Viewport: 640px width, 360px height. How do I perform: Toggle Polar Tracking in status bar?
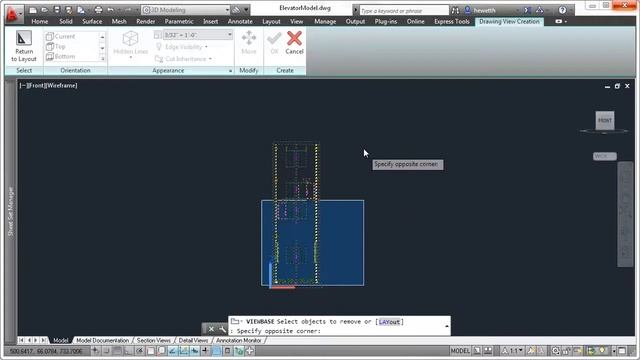(140, 351)
